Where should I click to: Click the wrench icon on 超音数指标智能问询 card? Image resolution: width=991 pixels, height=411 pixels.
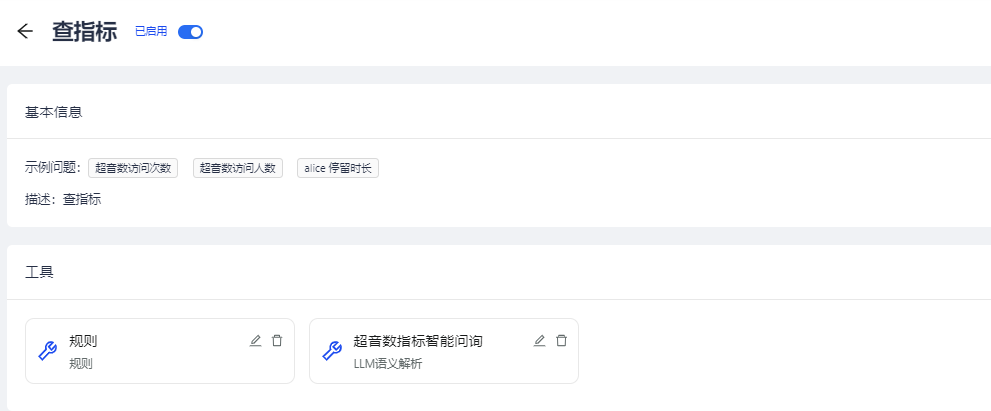331,351
